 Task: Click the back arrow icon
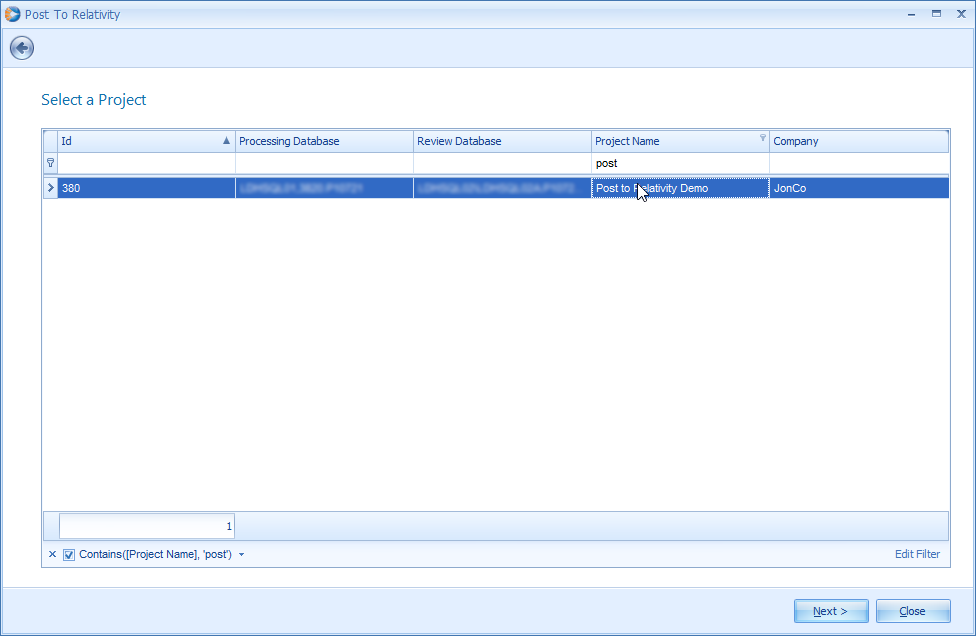[x=22, y=48]
